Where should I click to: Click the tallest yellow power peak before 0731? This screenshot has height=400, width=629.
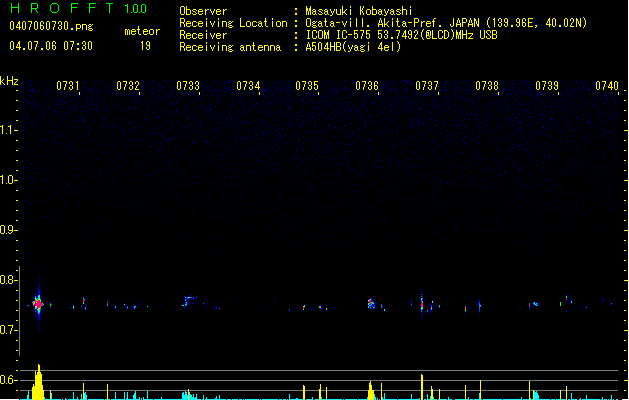pos(38,382)
